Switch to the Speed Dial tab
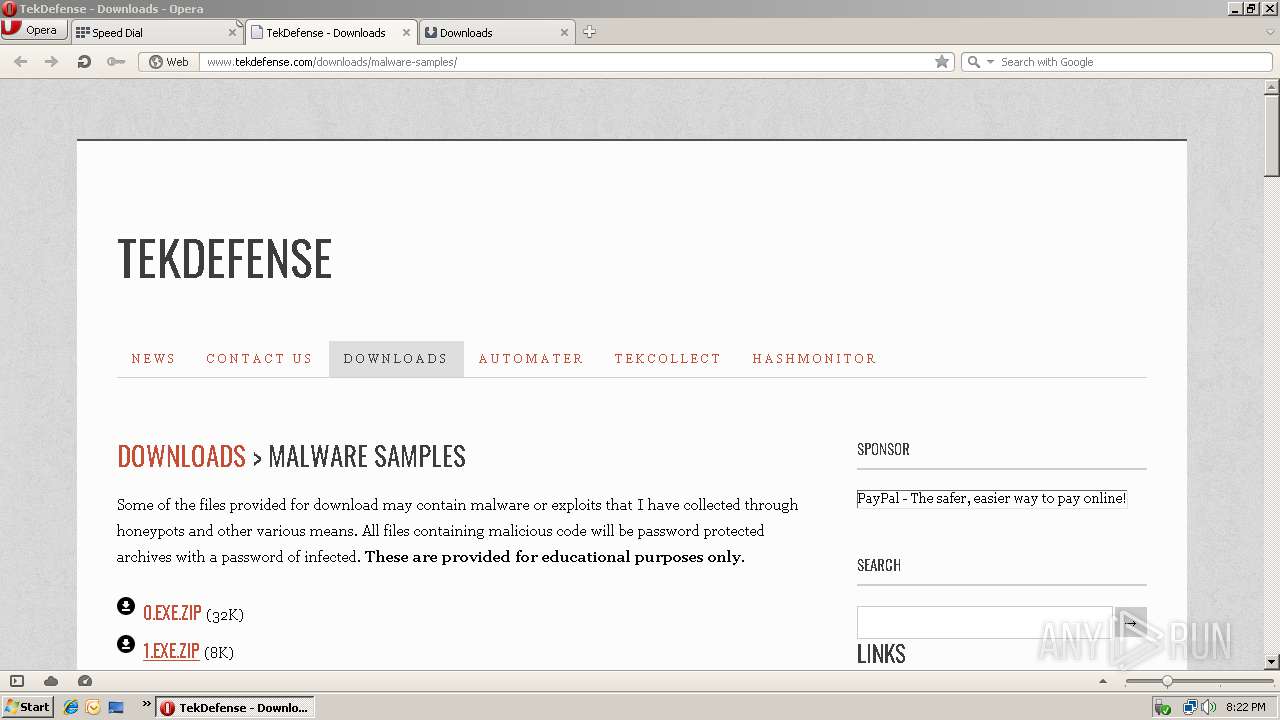1280x720 pixels. 156,32
